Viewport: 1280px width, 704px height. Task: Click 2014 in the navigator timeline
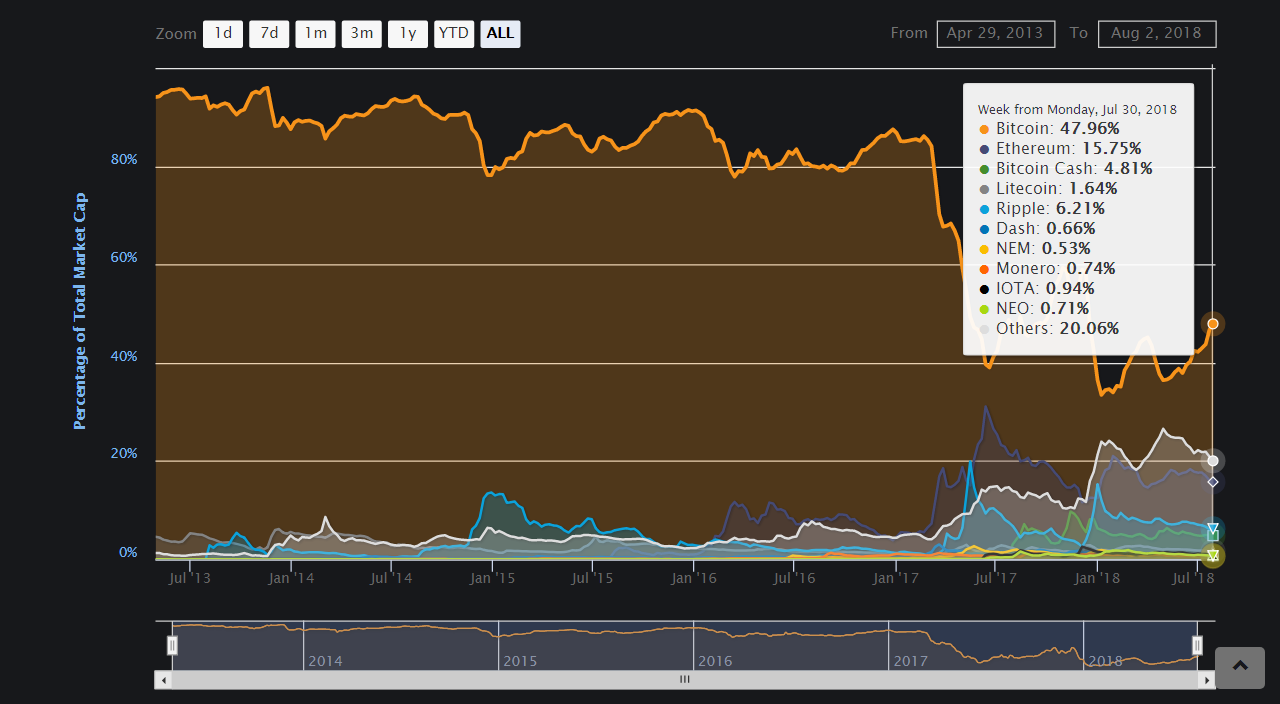coord(325,662)
